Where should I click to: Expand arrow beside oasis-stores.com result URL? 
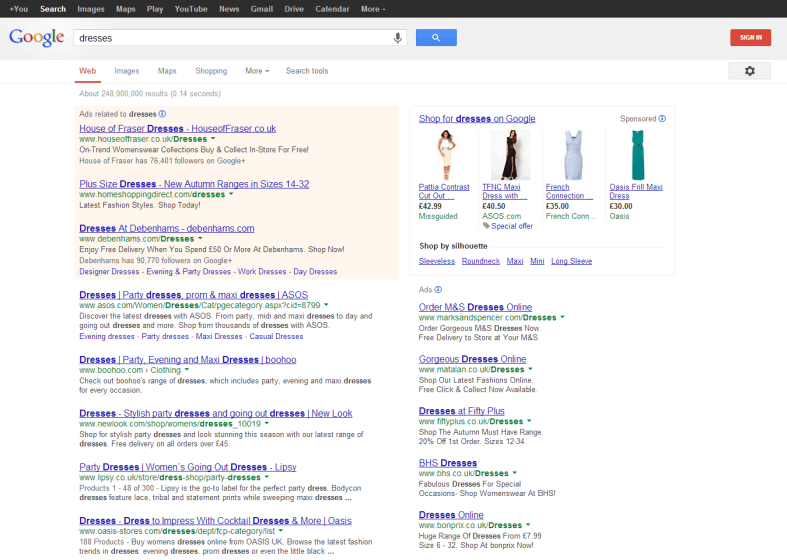pyautogui.click(x=281, y=530)
